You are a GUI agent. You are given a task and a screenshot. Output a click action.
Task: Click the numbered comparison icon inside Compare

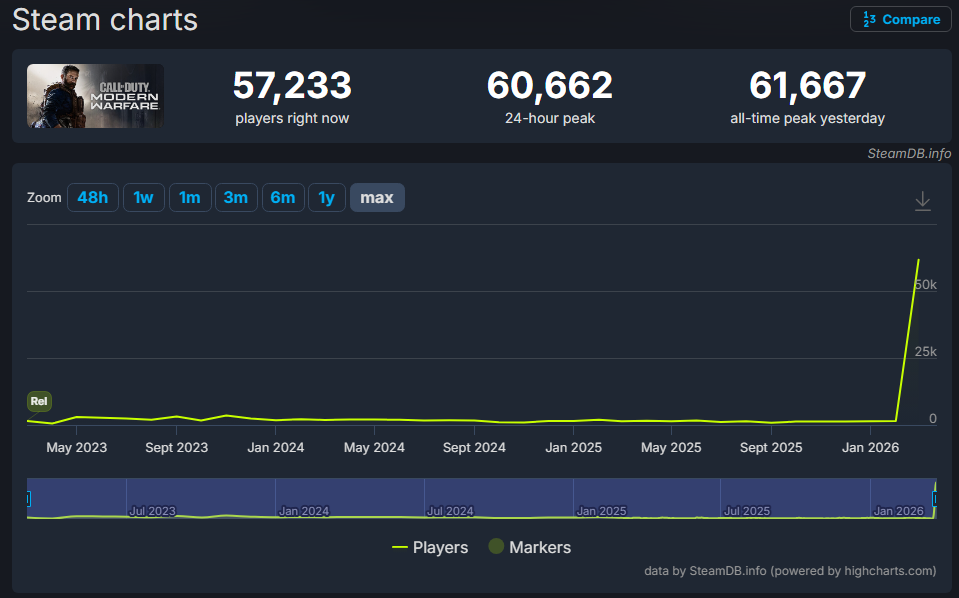coord(869,19)
